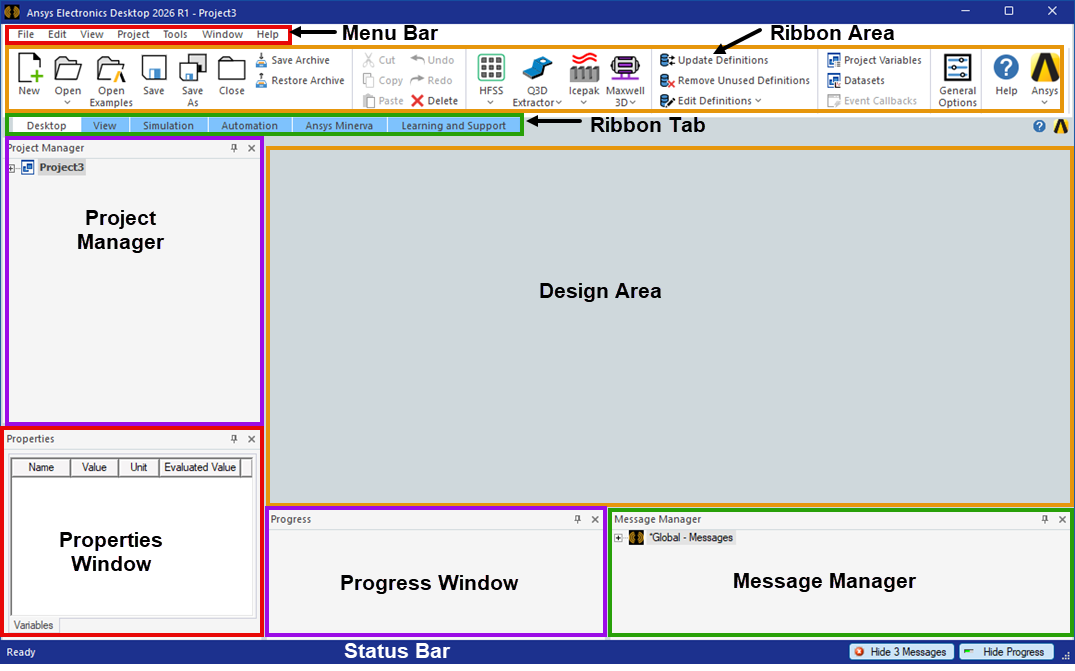Screen dimensions: 1075x671
Task: Open the Window menu
Action: (222, 34)
